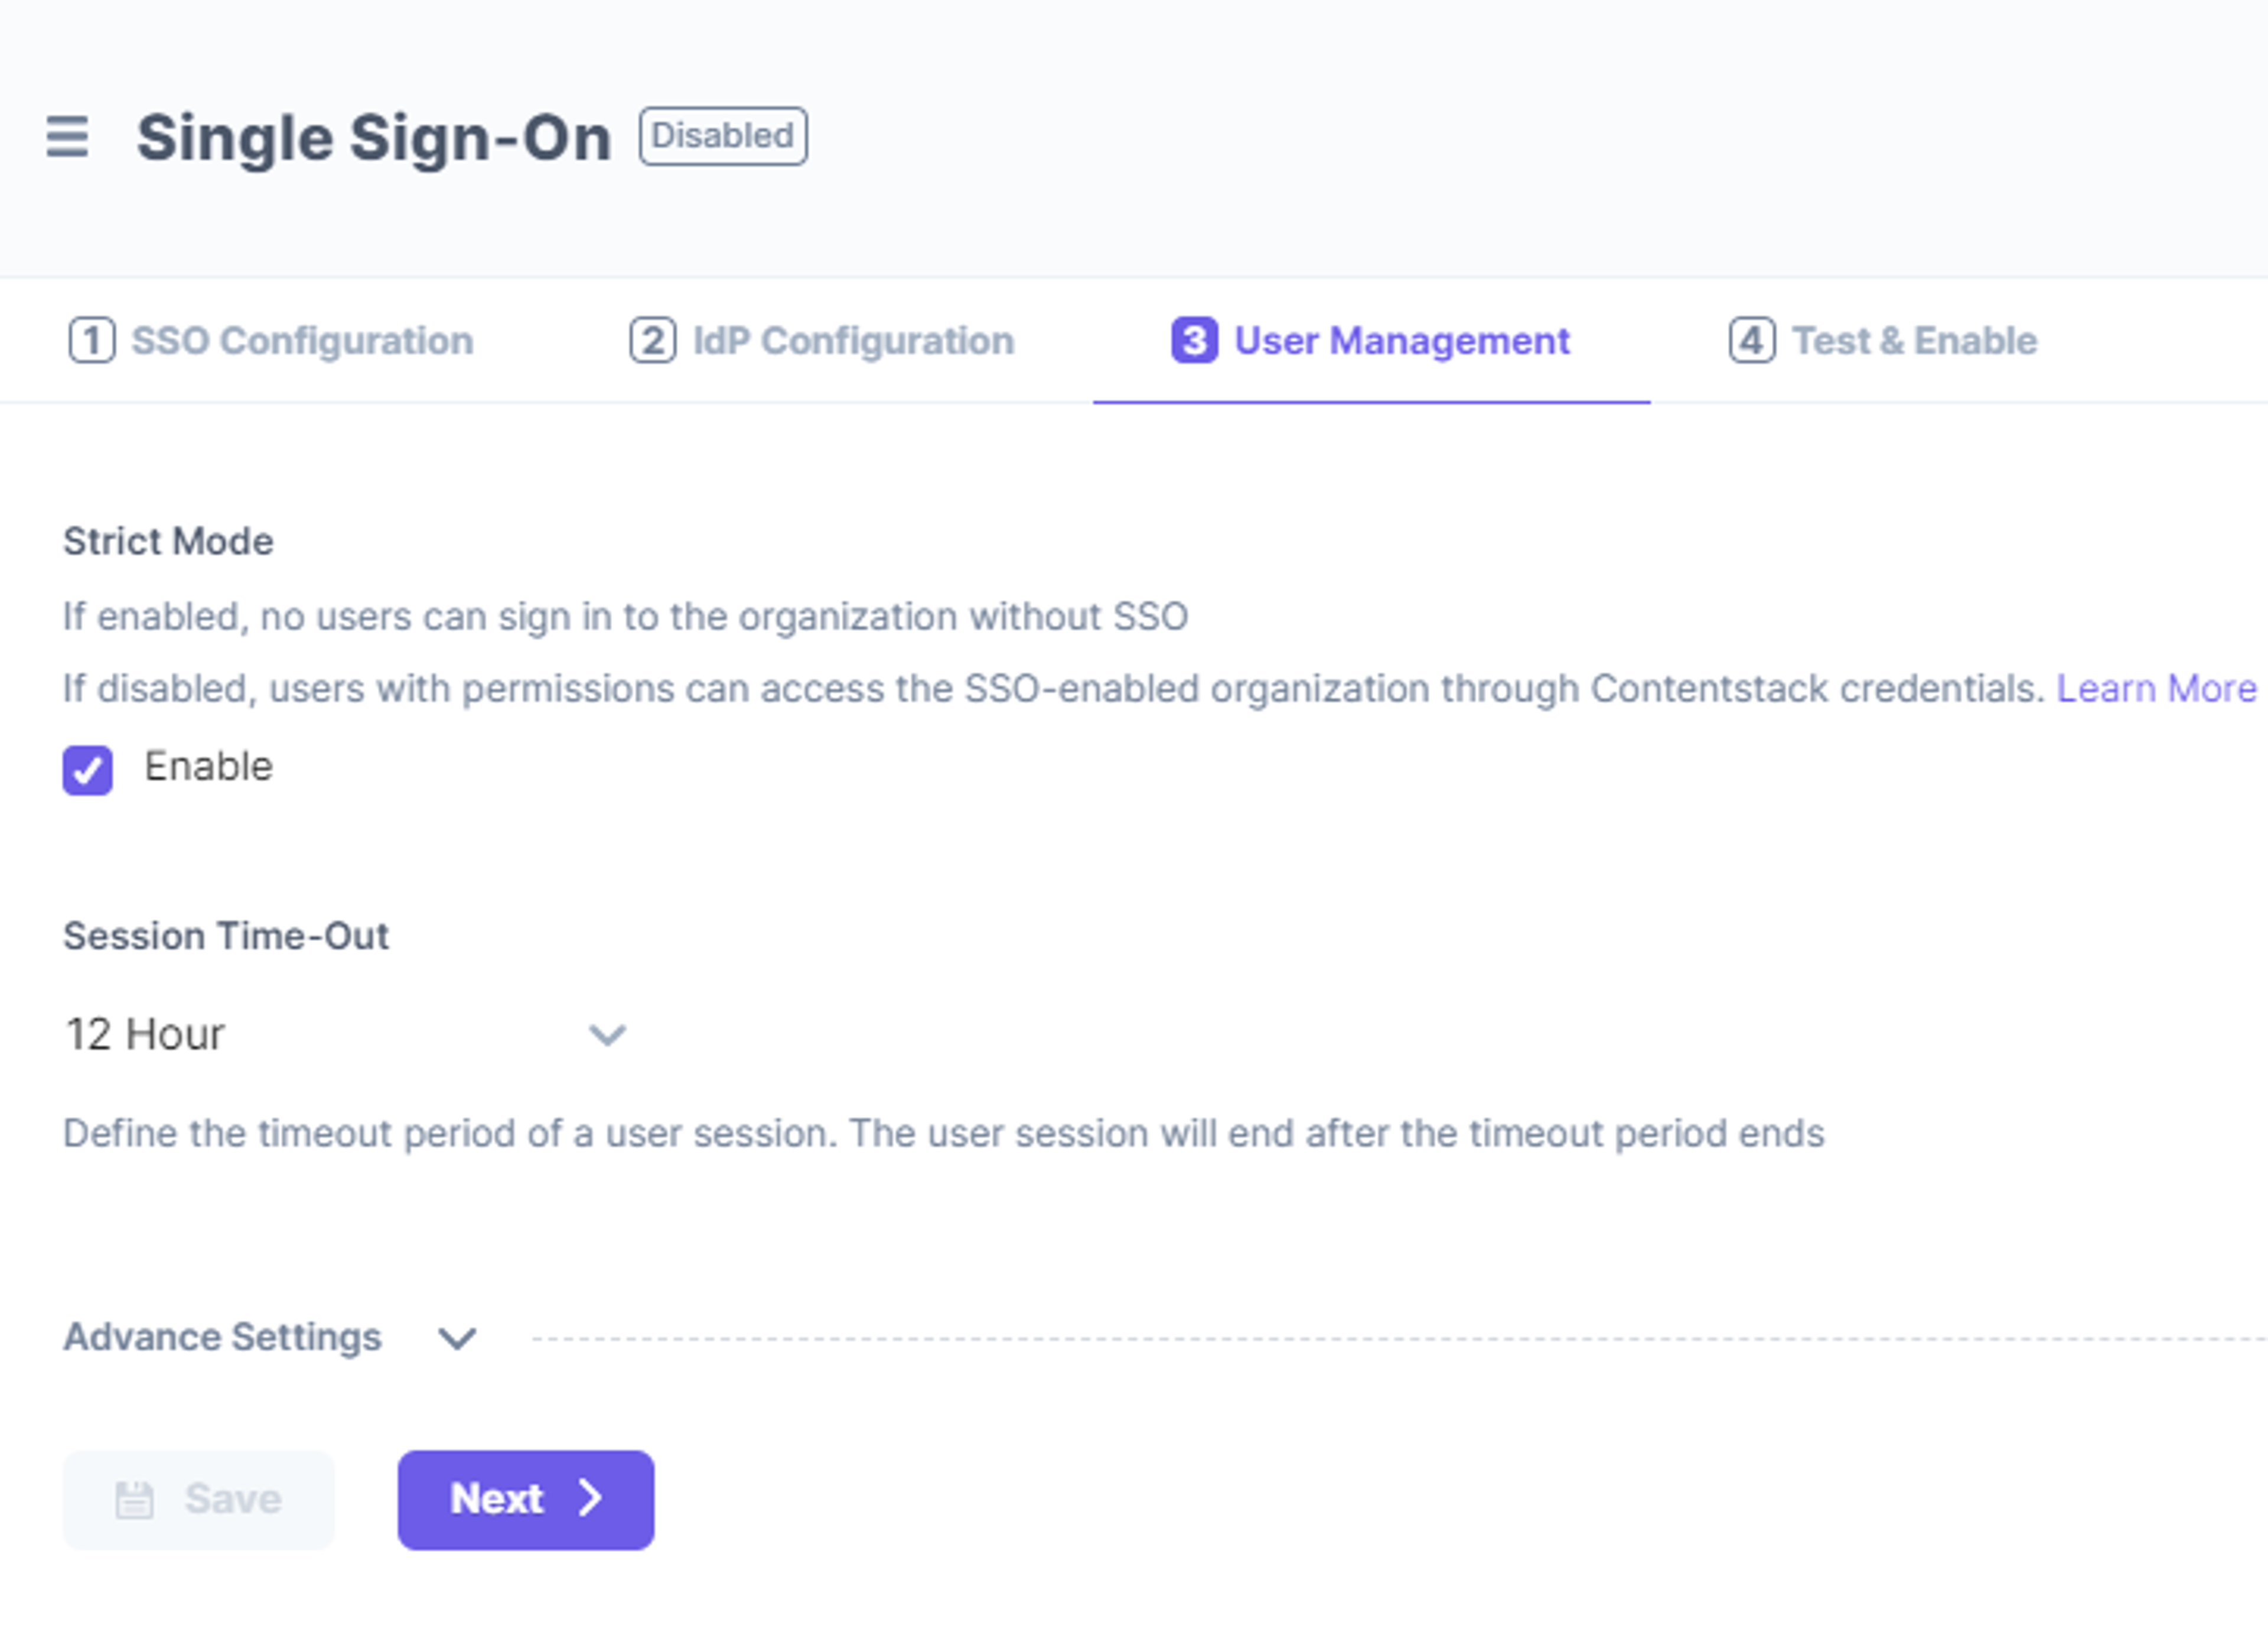Click the right arrow icon on Next
2268x1632 pixels.
(591, 1498)
